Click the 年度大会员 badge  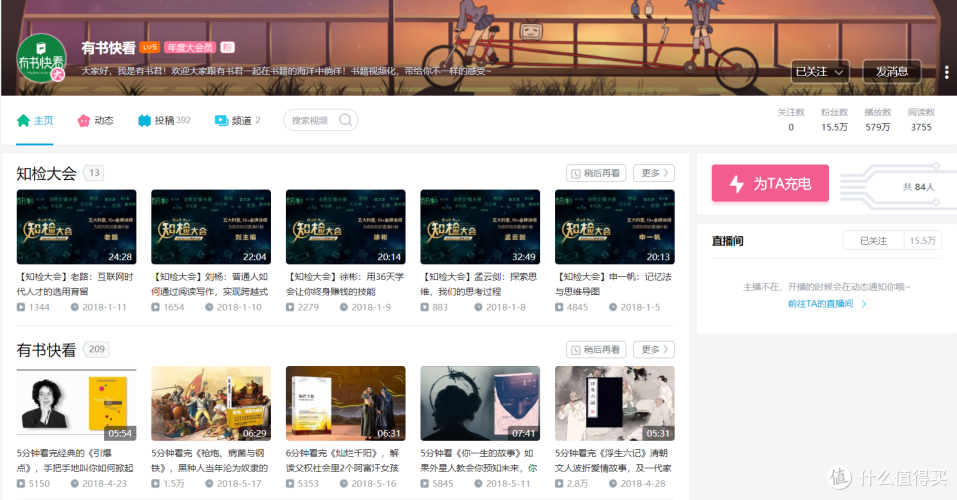pos(190,47)
